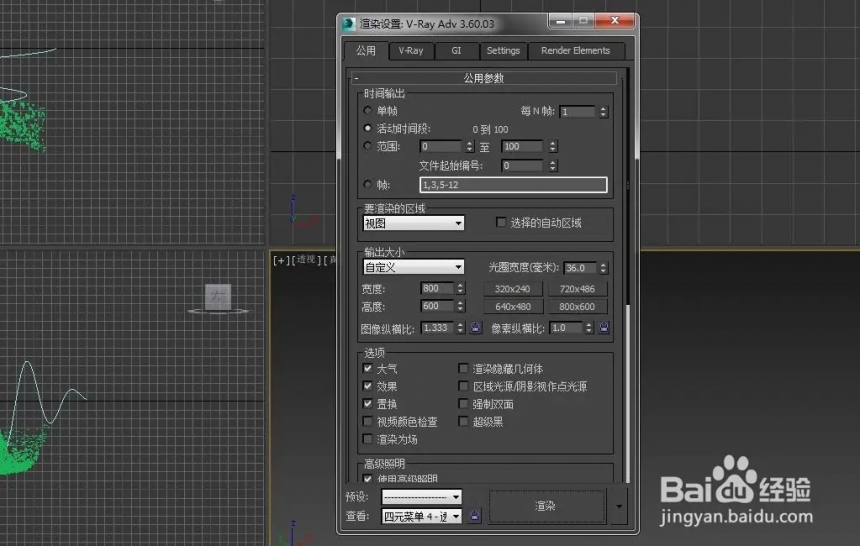Switch to the Render Elements tab
This screenshot has height=546, width=860.
click(x=575, y=50)
